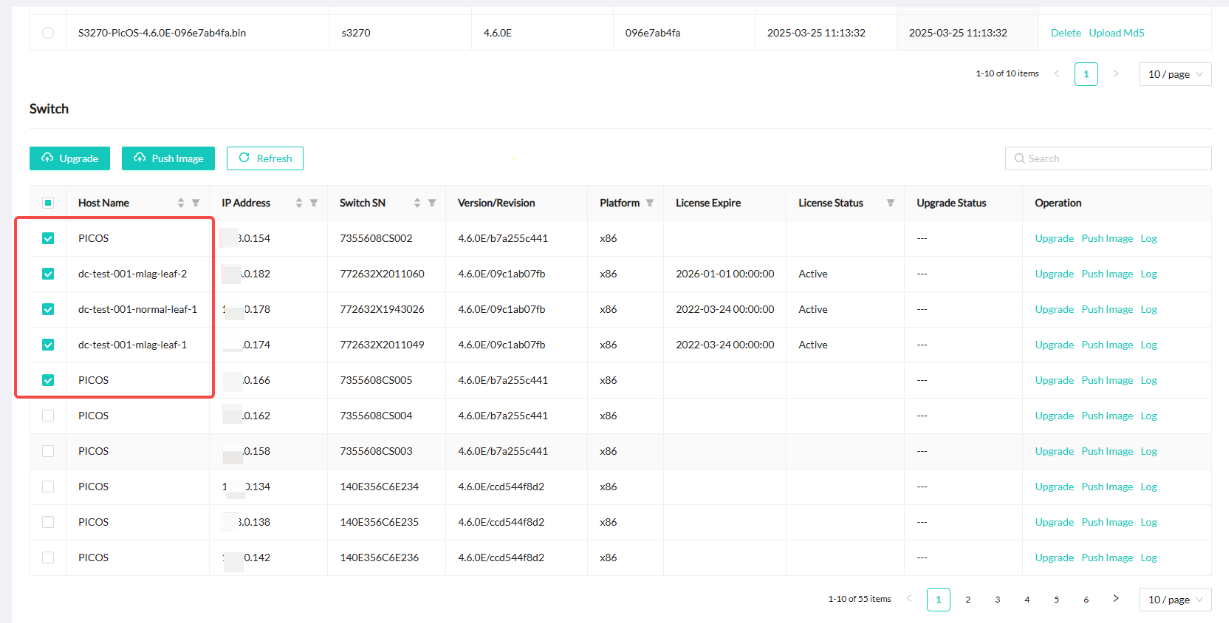
Task: Click the switch Search input field
Action: pyautogui.click(x=1108, y=158)
